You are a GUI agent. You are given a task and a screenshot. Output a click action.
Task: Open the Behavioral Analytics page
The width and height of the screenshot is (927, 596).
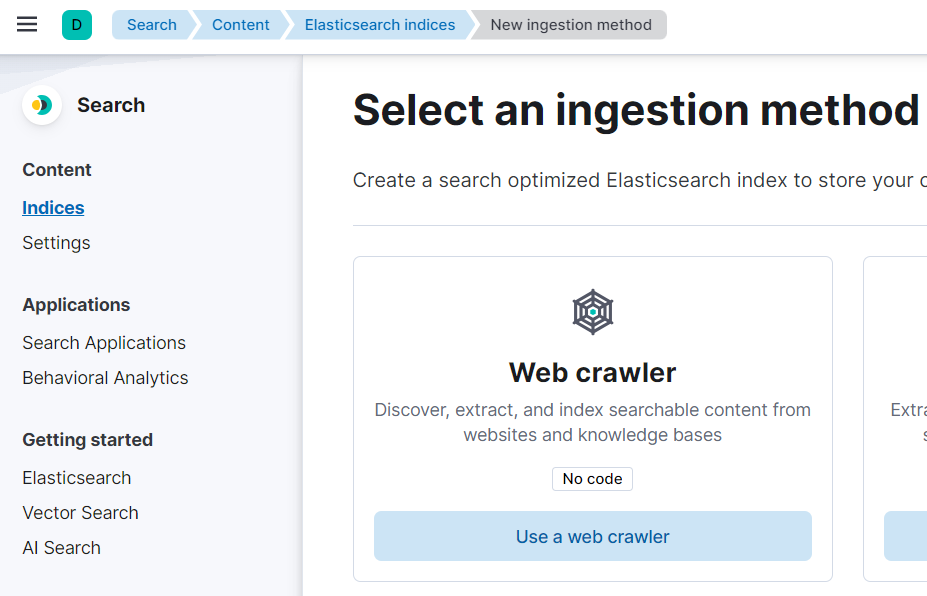click(105, 378)
